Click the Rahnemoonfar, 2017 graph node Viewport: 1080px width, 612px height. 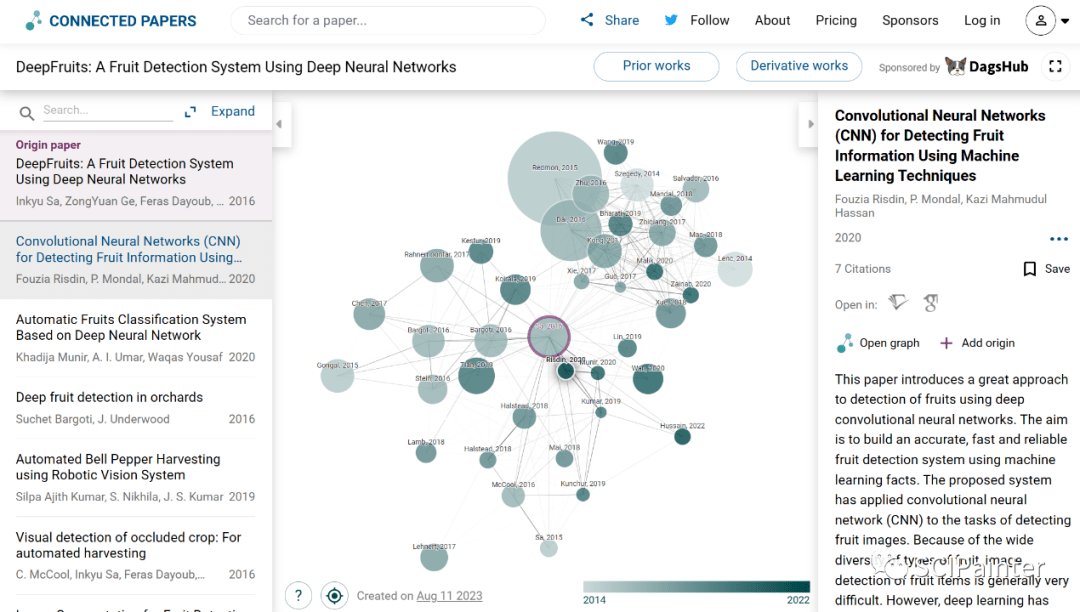437,266
